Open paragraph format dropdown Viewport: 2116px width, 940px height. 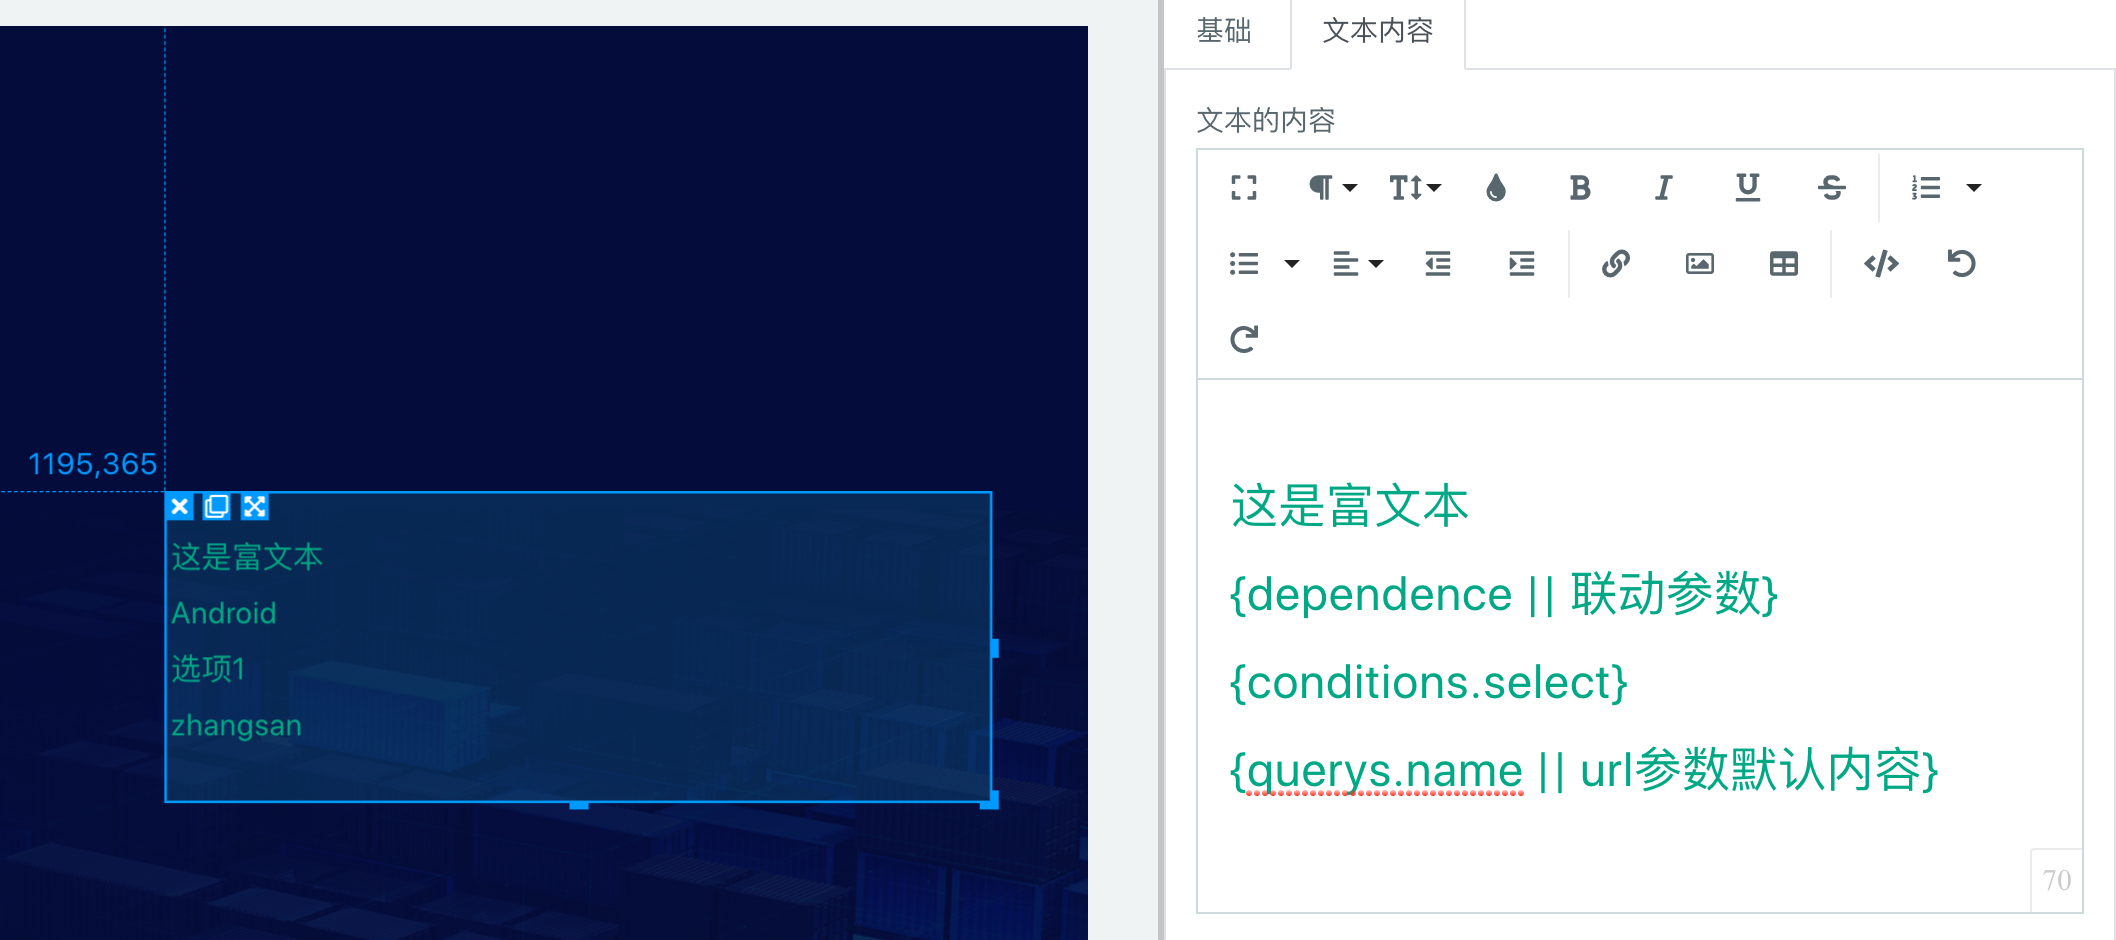[x=1333, y=188]
